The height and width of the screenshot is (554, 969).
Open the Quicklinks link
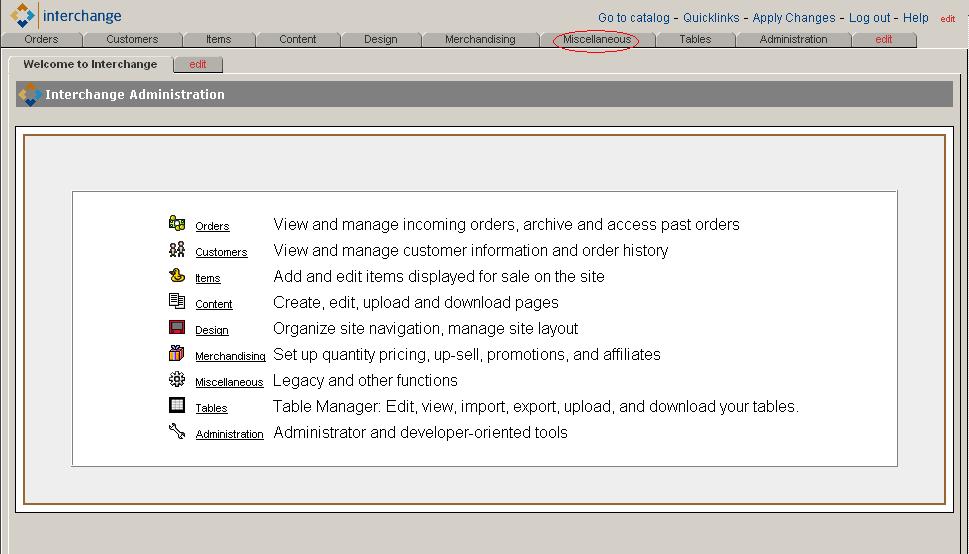(x=711, y=18)
